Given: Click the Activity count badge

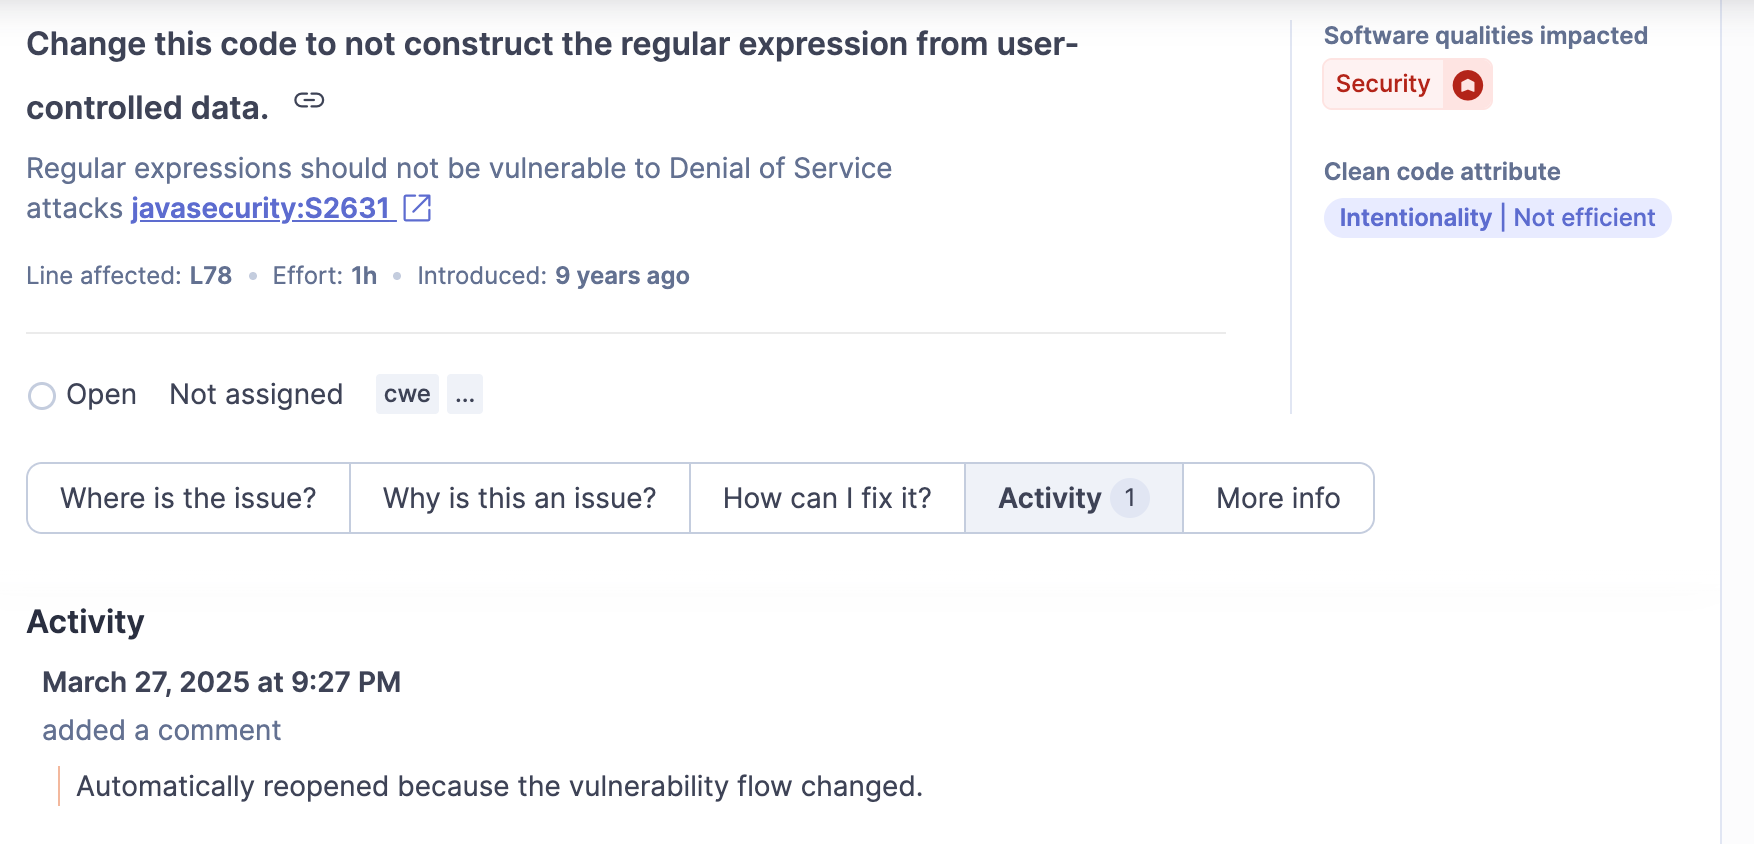Looking at the screenshot, I should (x=1130, y=498).
